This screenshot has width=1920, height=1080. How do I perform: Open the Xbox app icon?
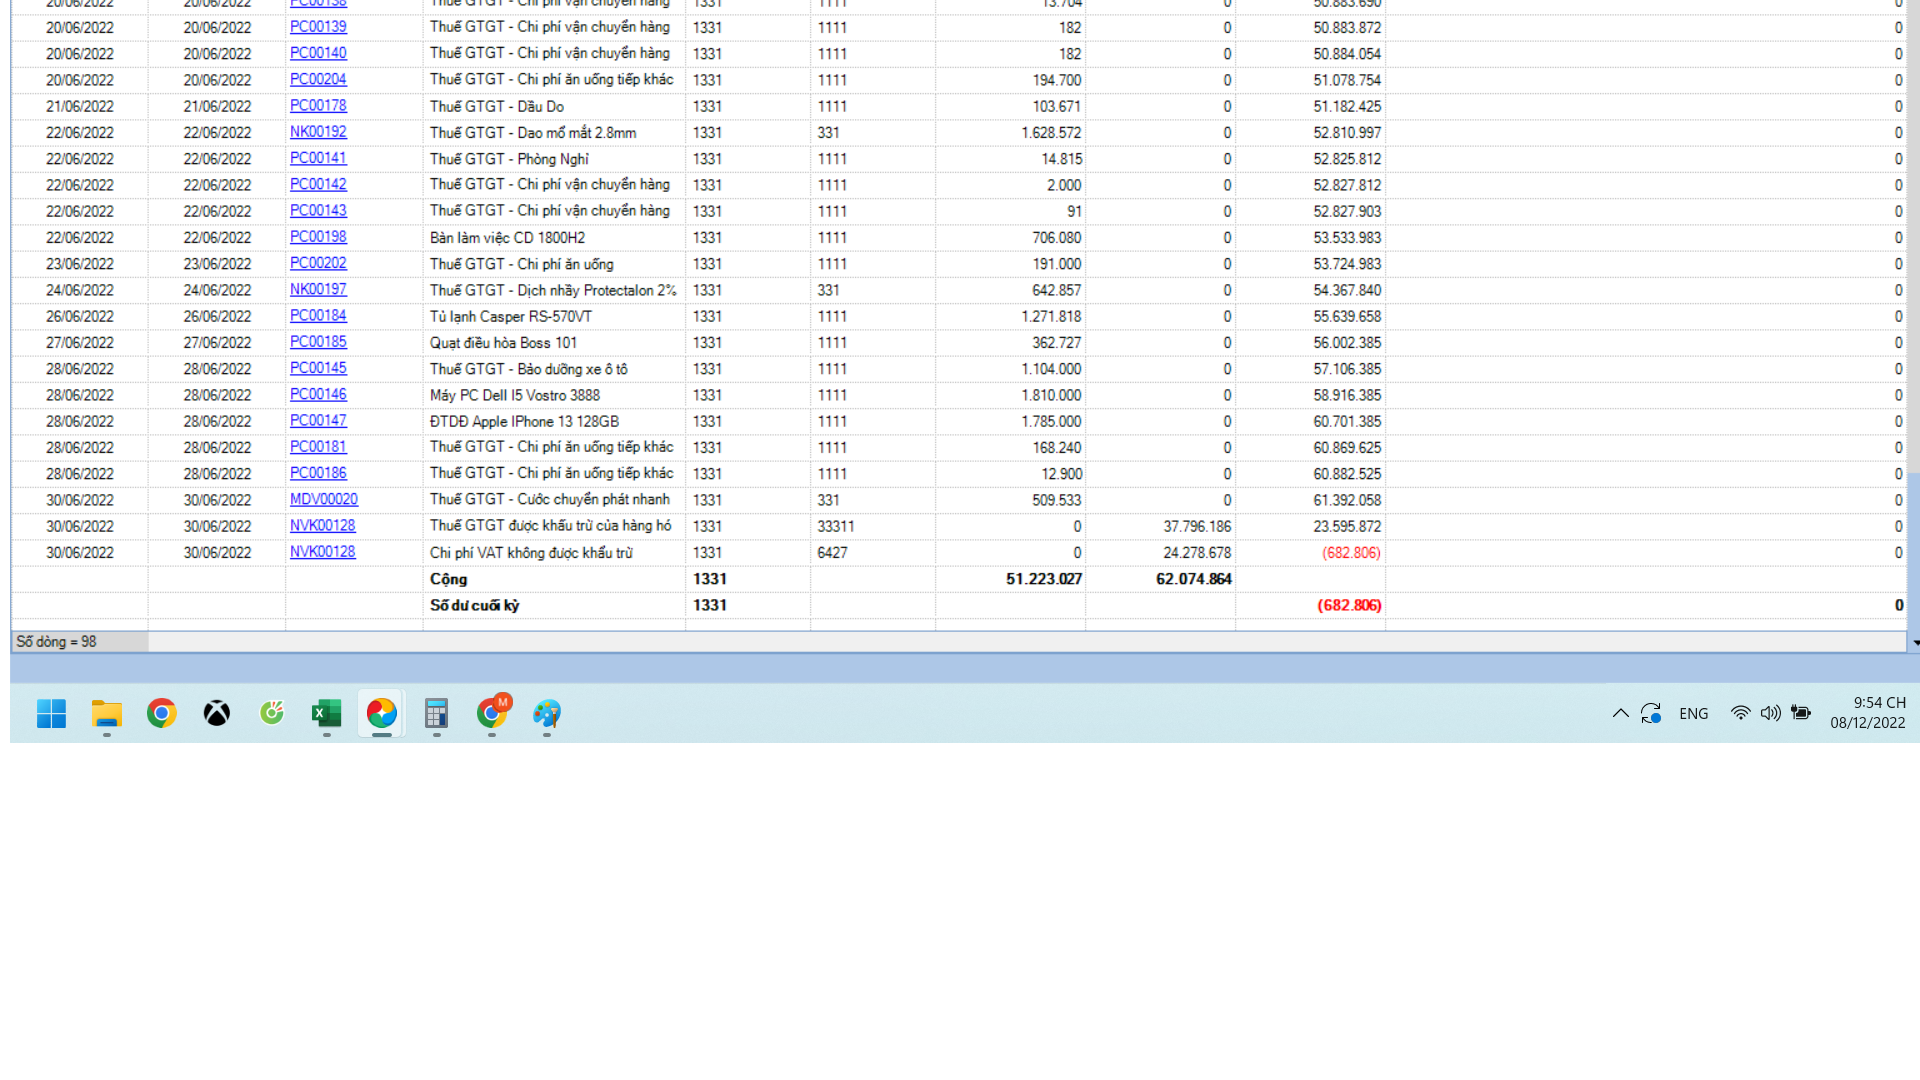217,713
